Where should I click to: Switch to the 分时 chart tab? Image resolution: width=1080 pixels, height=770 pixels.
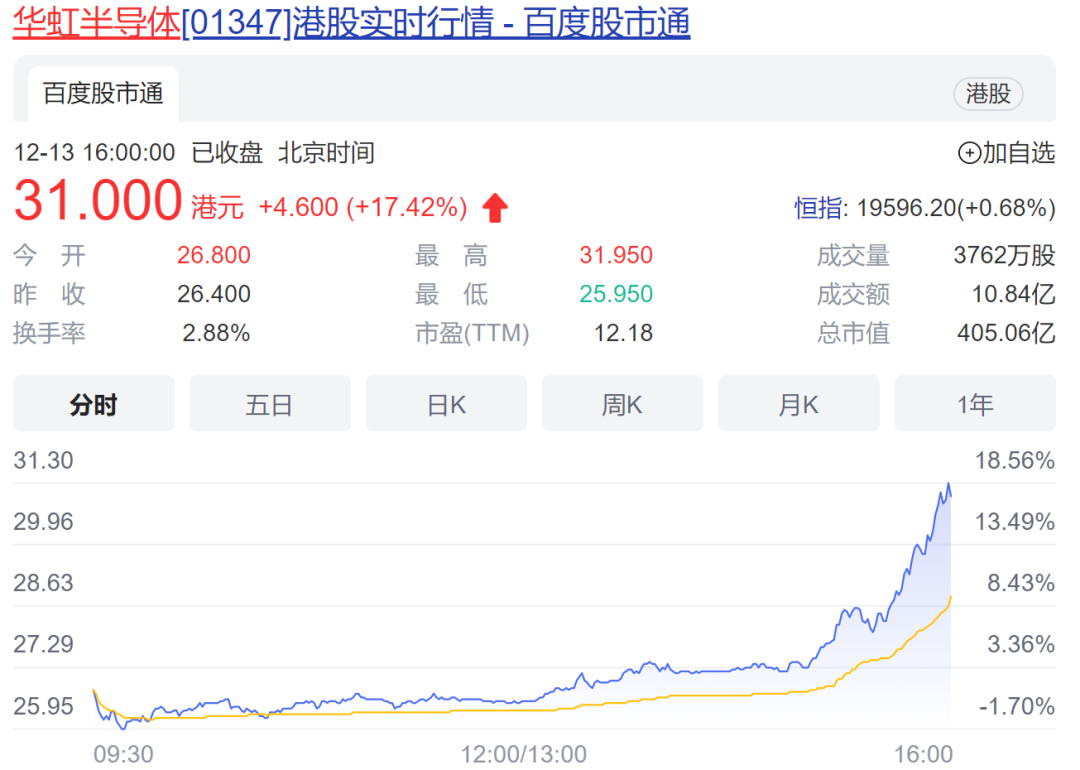coord(94,404)
